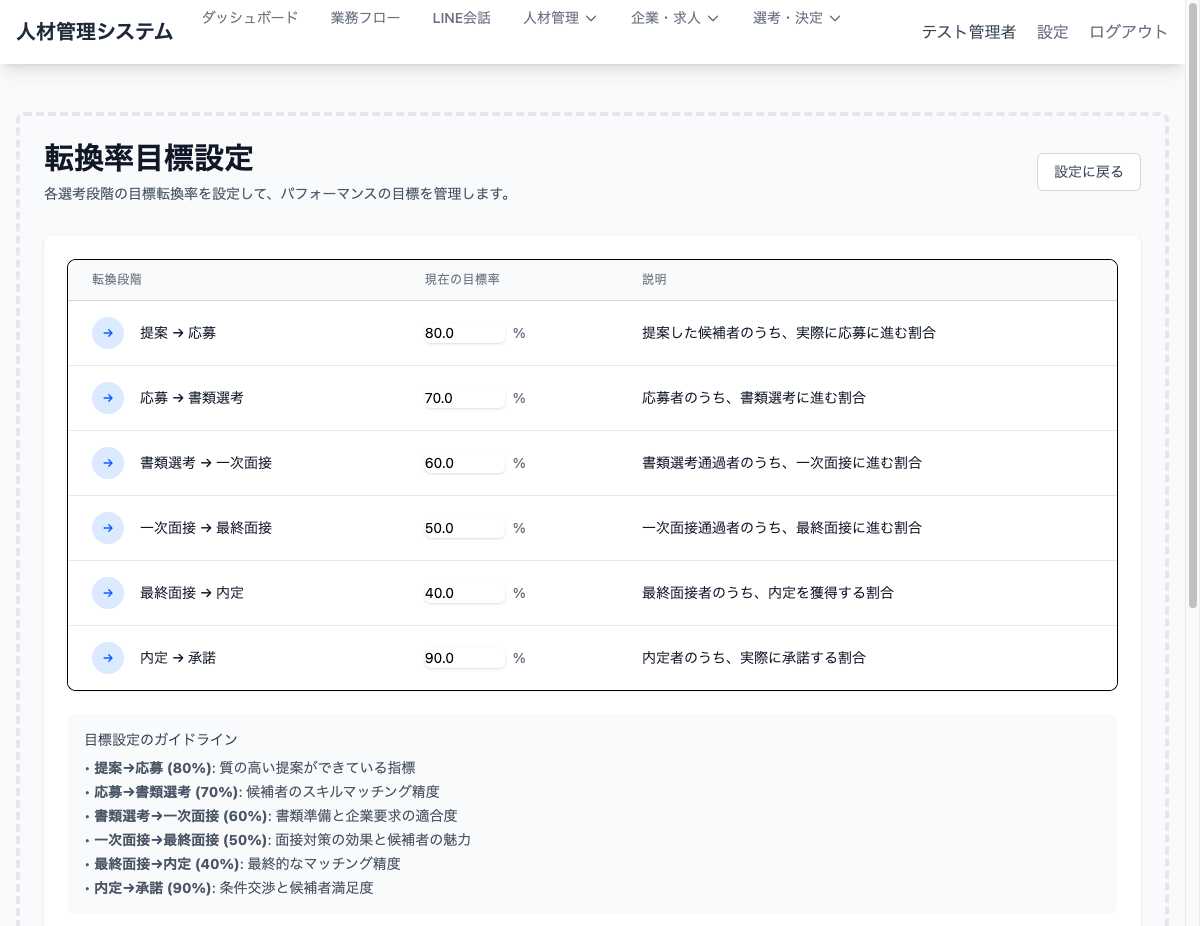Switch to the ダッシュボード page

249,17
